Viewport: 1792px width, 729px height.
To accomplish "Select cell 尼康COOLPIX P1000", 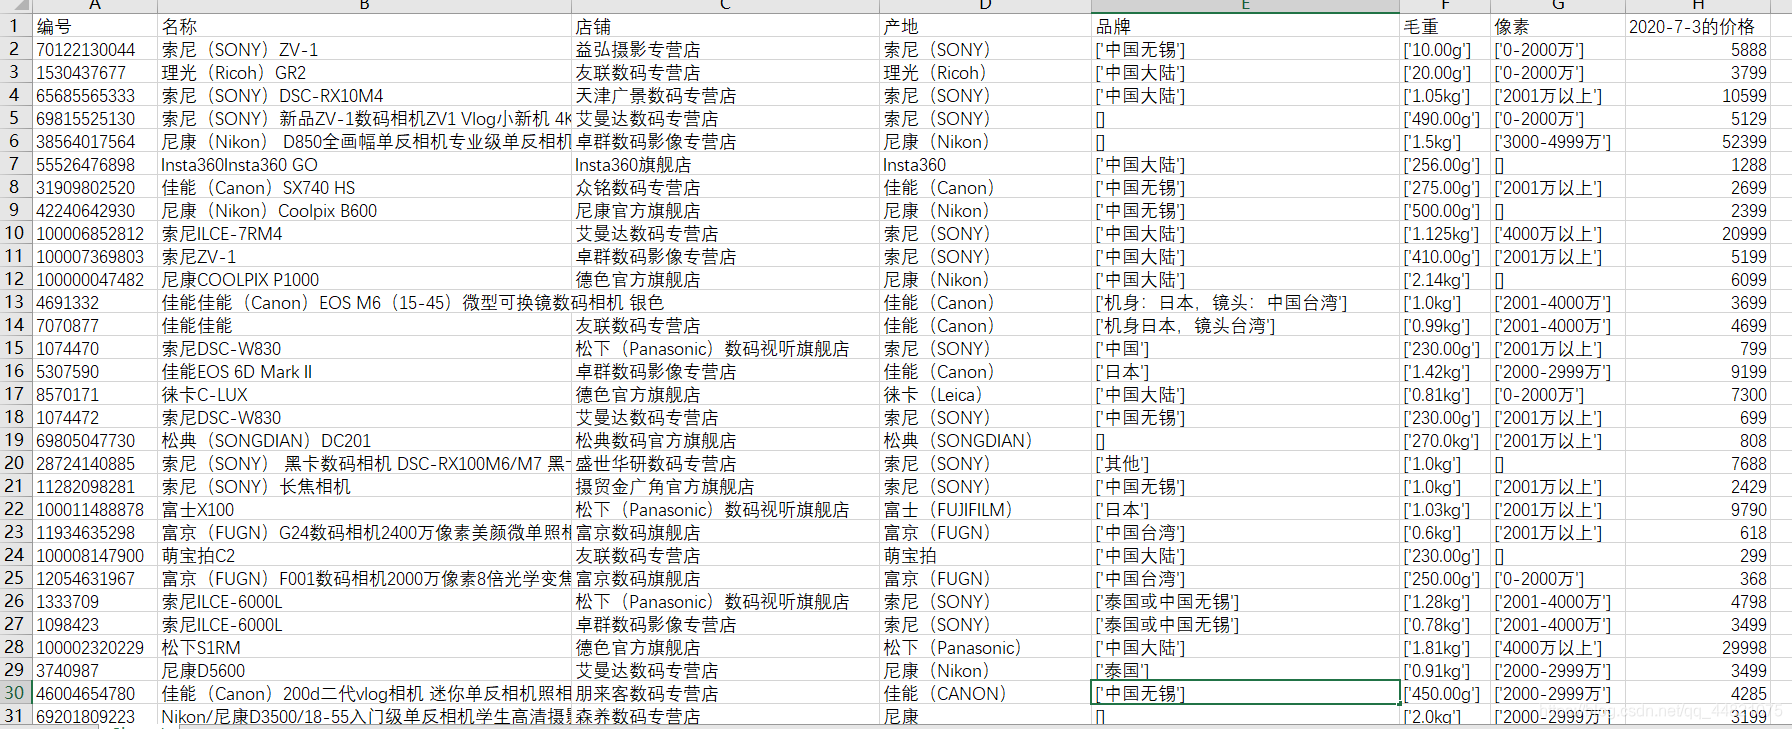I will click(364, 279).
